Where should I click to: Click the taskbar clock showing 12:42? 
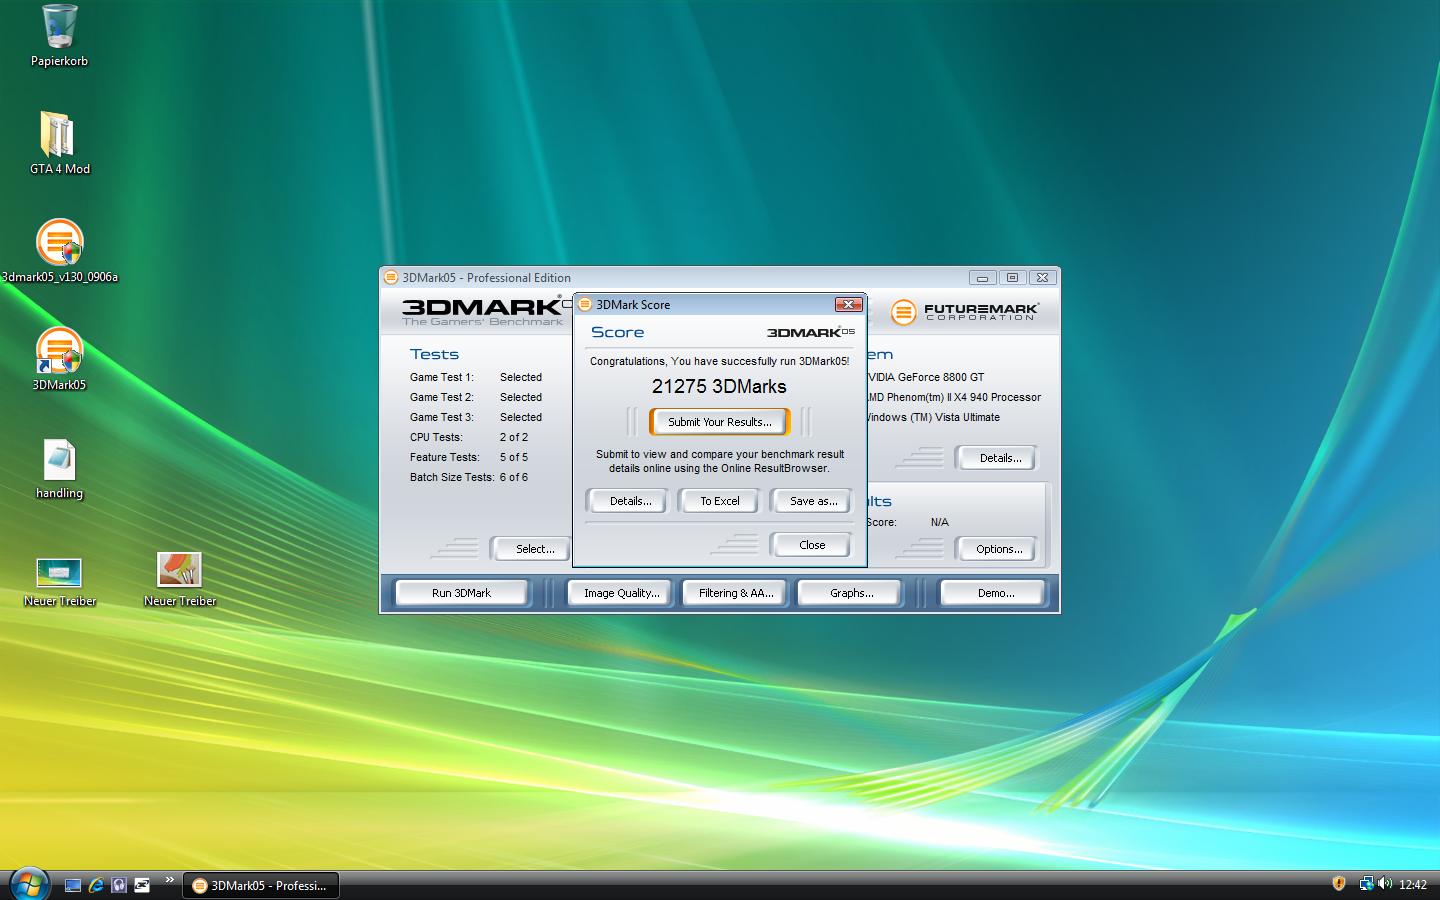[1413, 884]
